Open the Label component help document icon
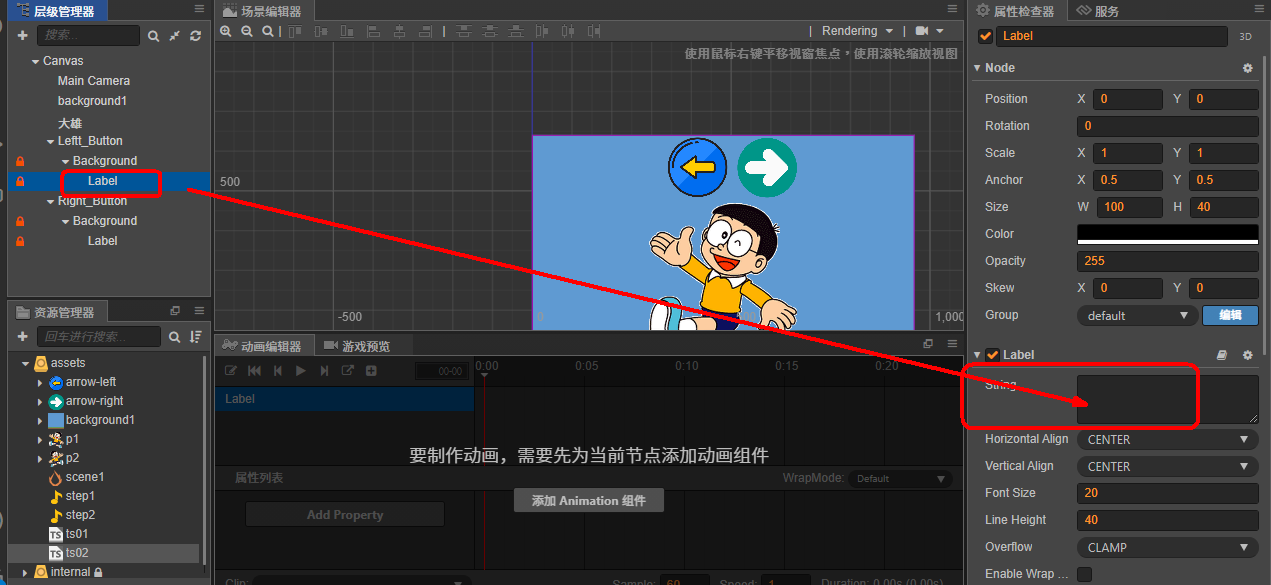Image resolution: width=1271 pixels, height=585 pixels. (1221, 355)
